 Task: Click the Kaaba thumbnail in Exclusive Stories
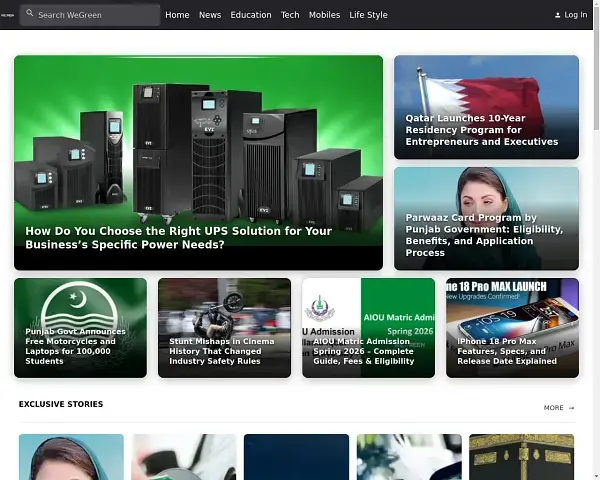click(521, 457)
